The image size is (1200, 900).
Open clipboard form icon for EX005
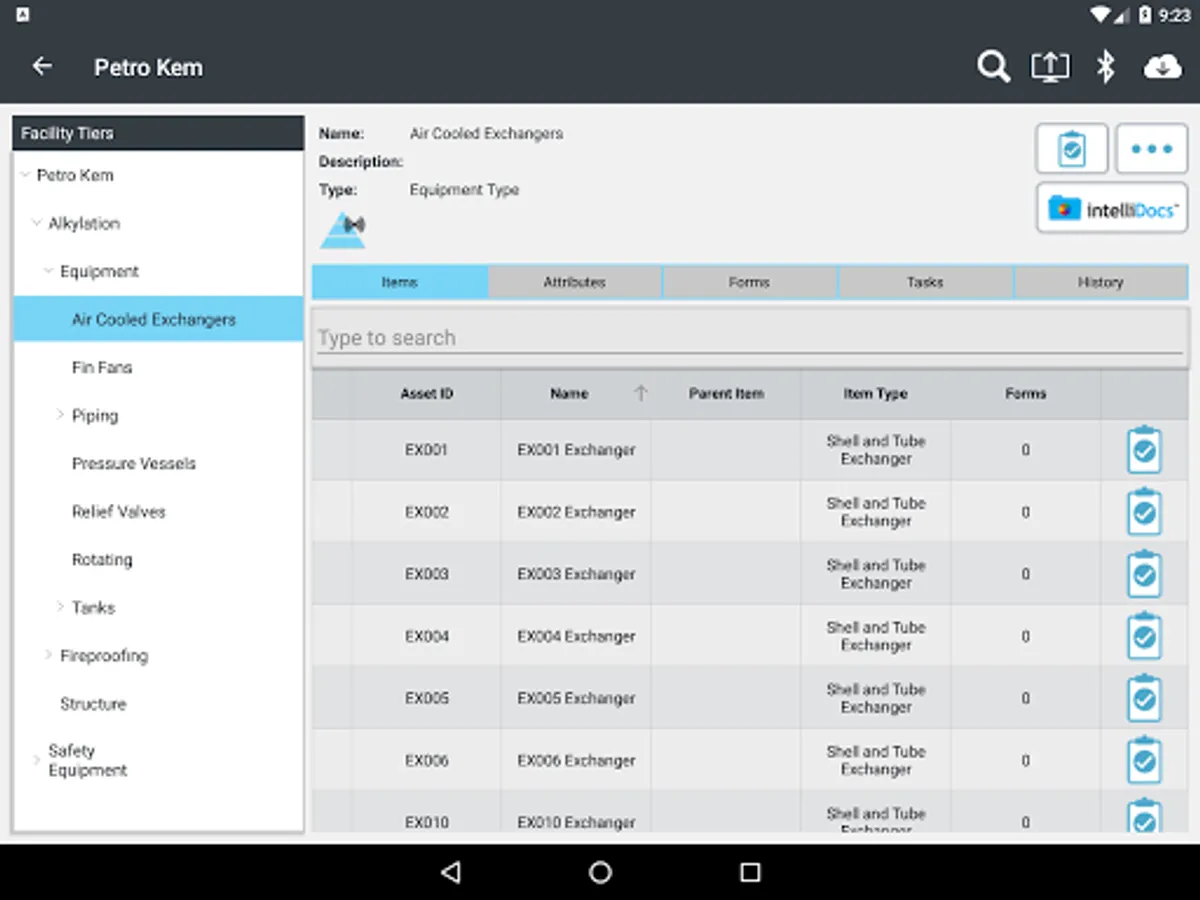click(1144, 698)
